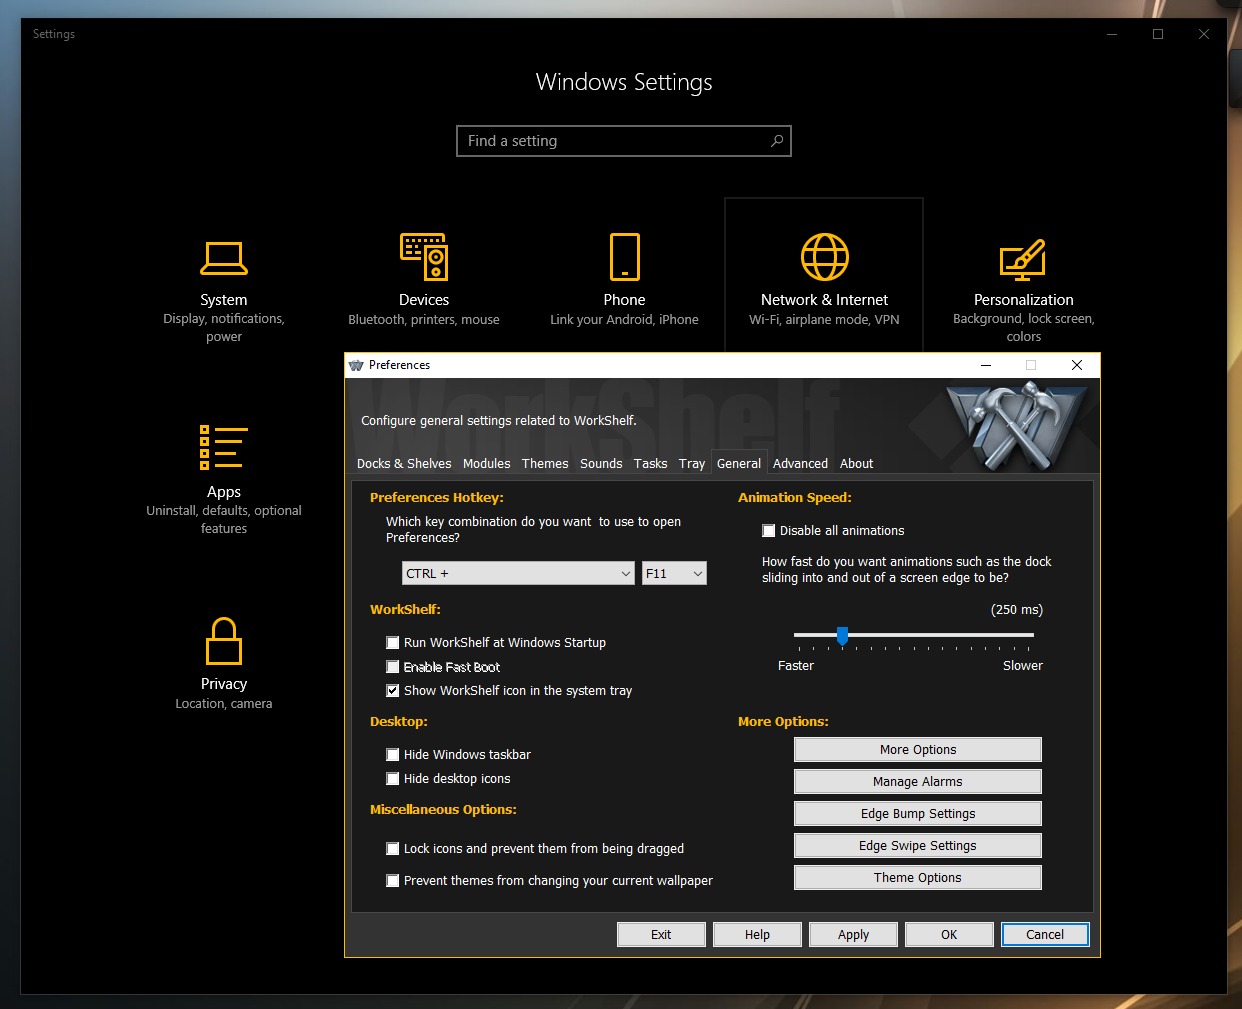Click the Cancel button
This screenshot has width=1242, height=1009.
tap(1045, 935)
